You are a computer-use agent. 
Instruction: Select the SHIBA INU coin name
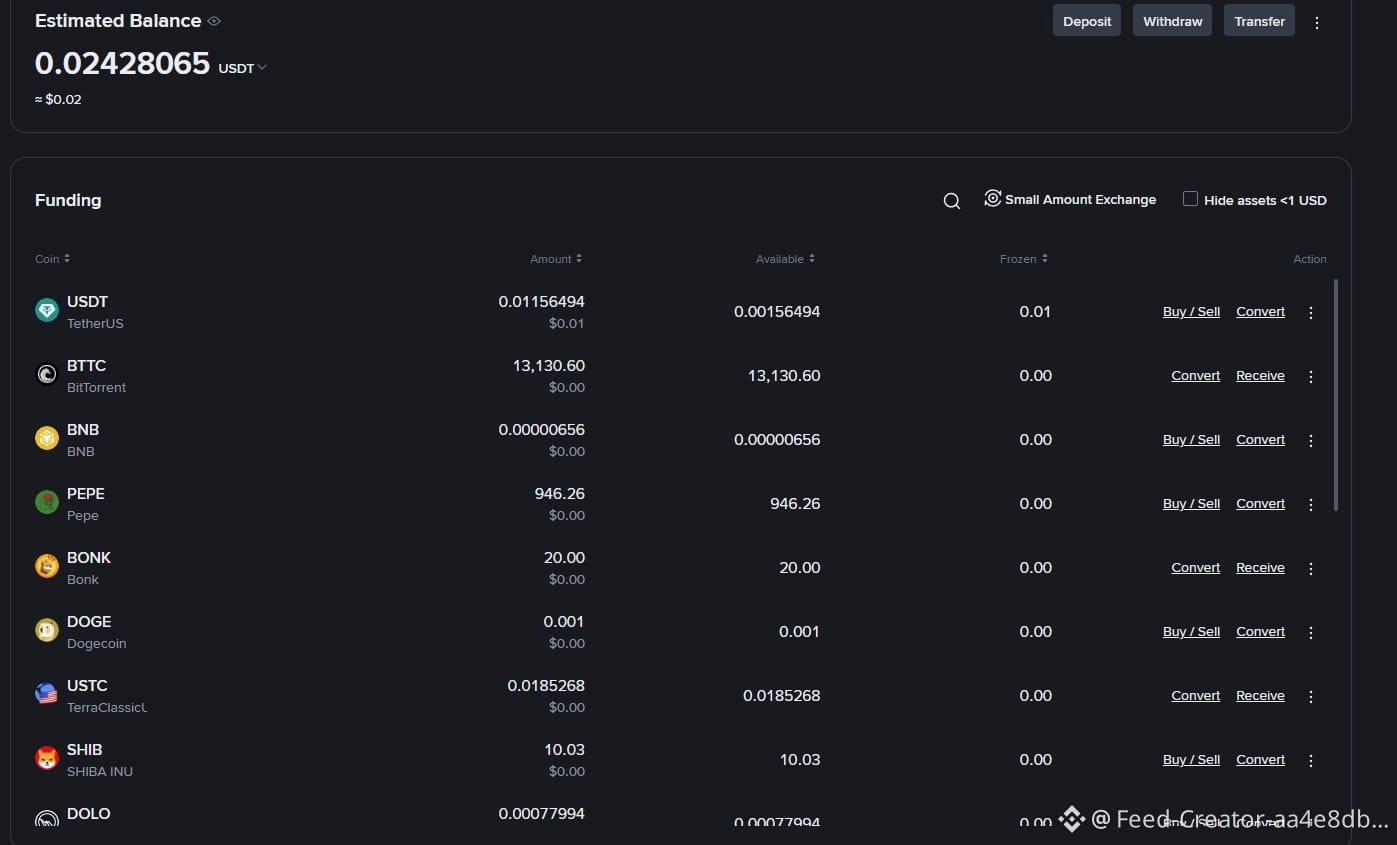(100, 772)
